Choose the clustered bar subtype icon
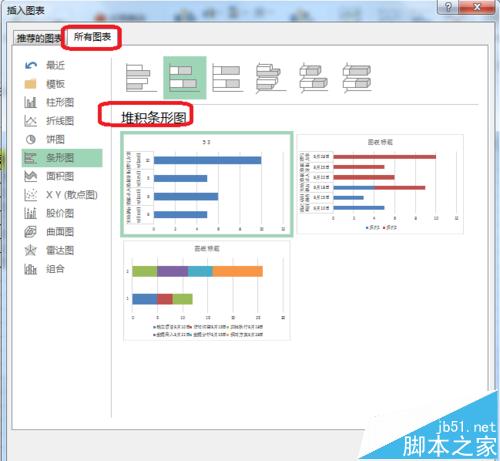This screenshot has height=461, width=500. (x=141, y=78)
